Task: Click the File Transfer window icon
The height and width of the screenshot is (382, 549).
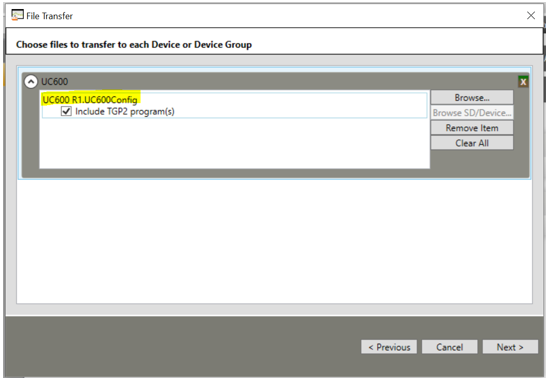Action: [17, 15]
